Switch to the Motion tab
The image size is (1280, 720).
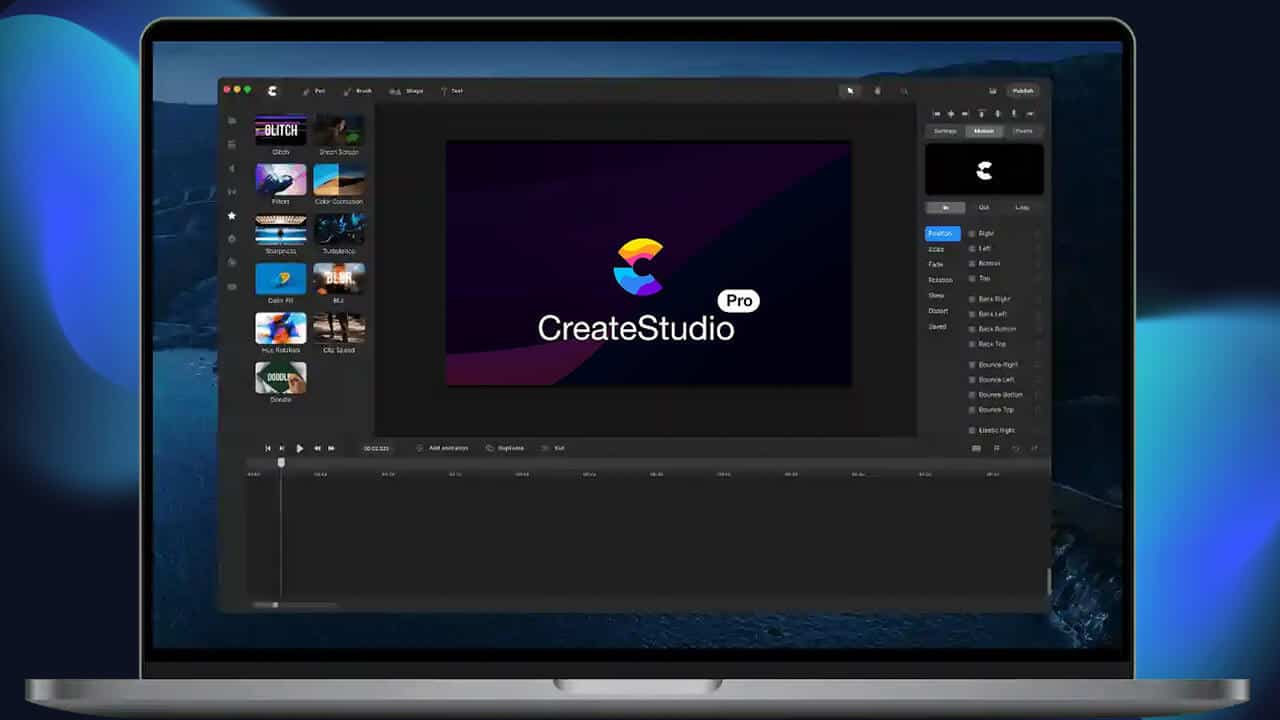pyautogui.click(x=984, y=131)
